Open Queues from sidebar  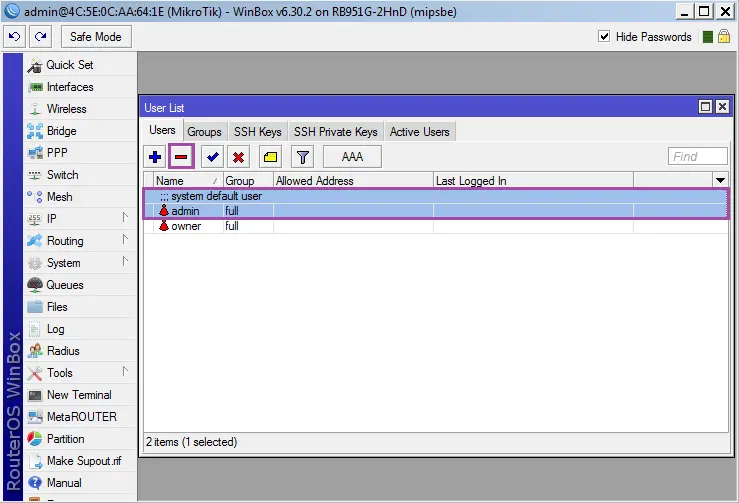pyautogui.click(x=80, y=285)
